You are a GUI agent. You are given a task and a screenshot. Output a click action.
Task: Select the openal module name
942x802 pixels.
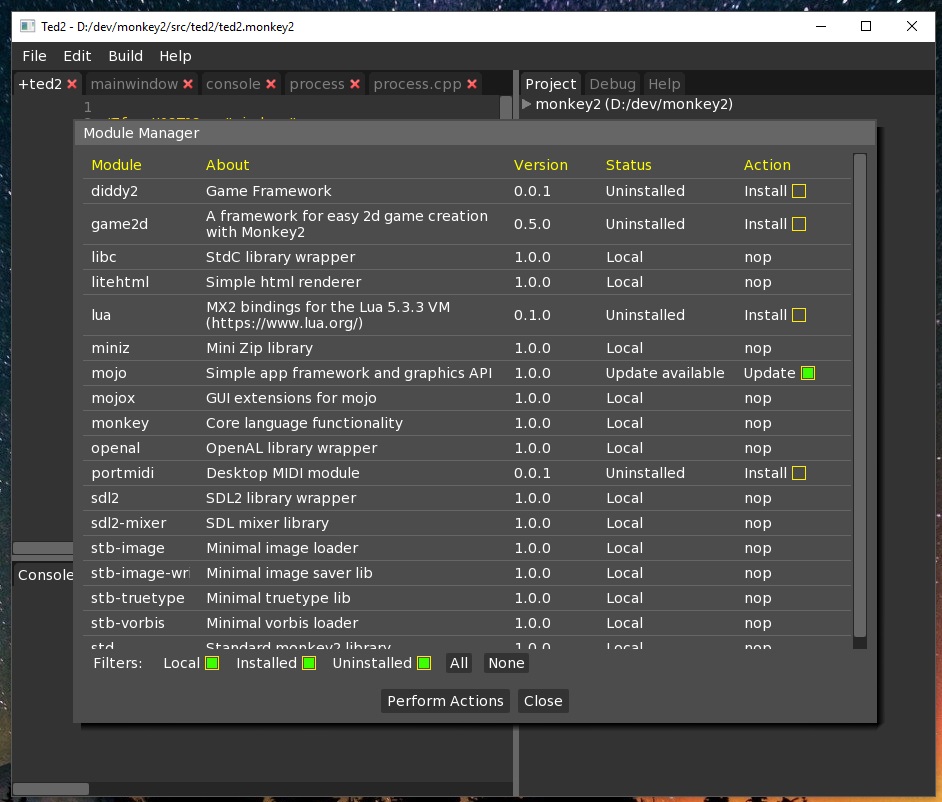point(115,448)
